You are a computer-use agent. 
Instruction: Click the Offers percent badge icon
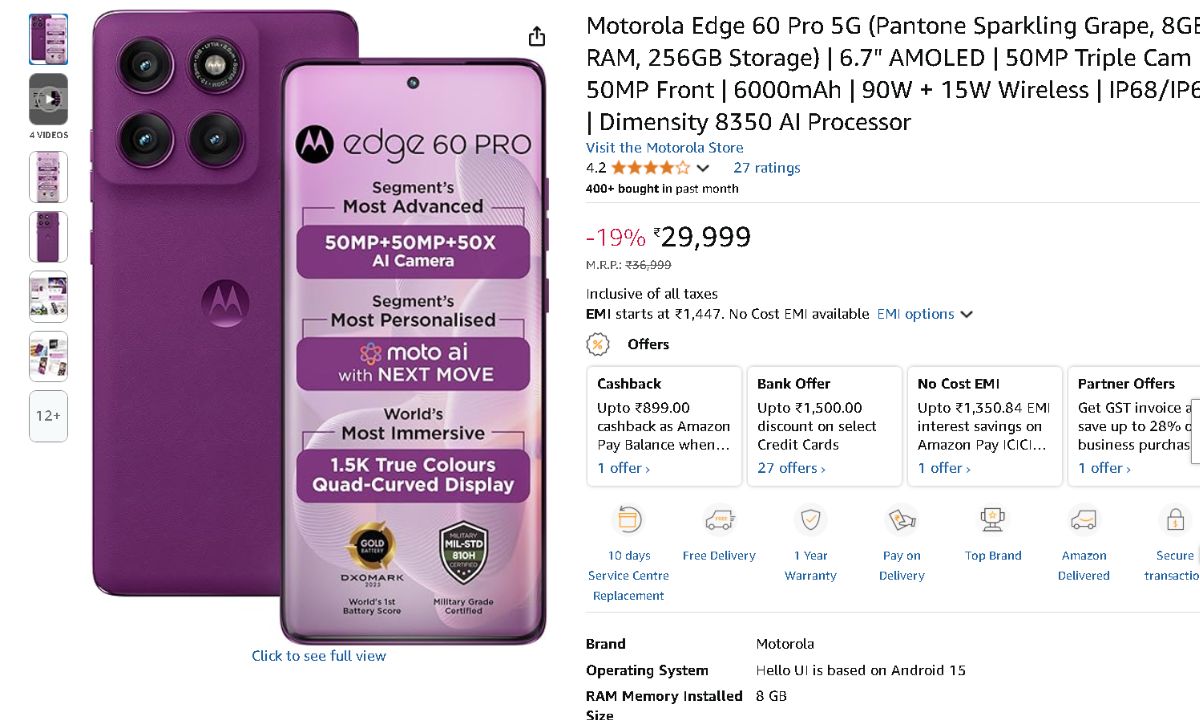[x=598, y=344]
